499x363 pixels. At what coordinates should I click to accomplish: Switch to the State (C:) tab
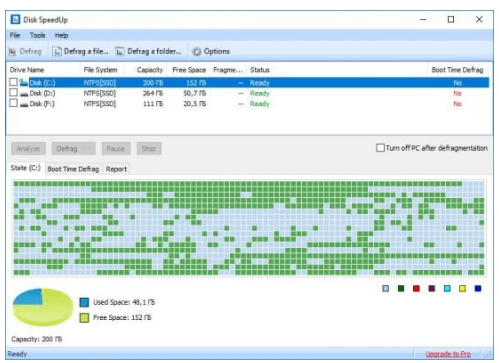coord(26,168)
